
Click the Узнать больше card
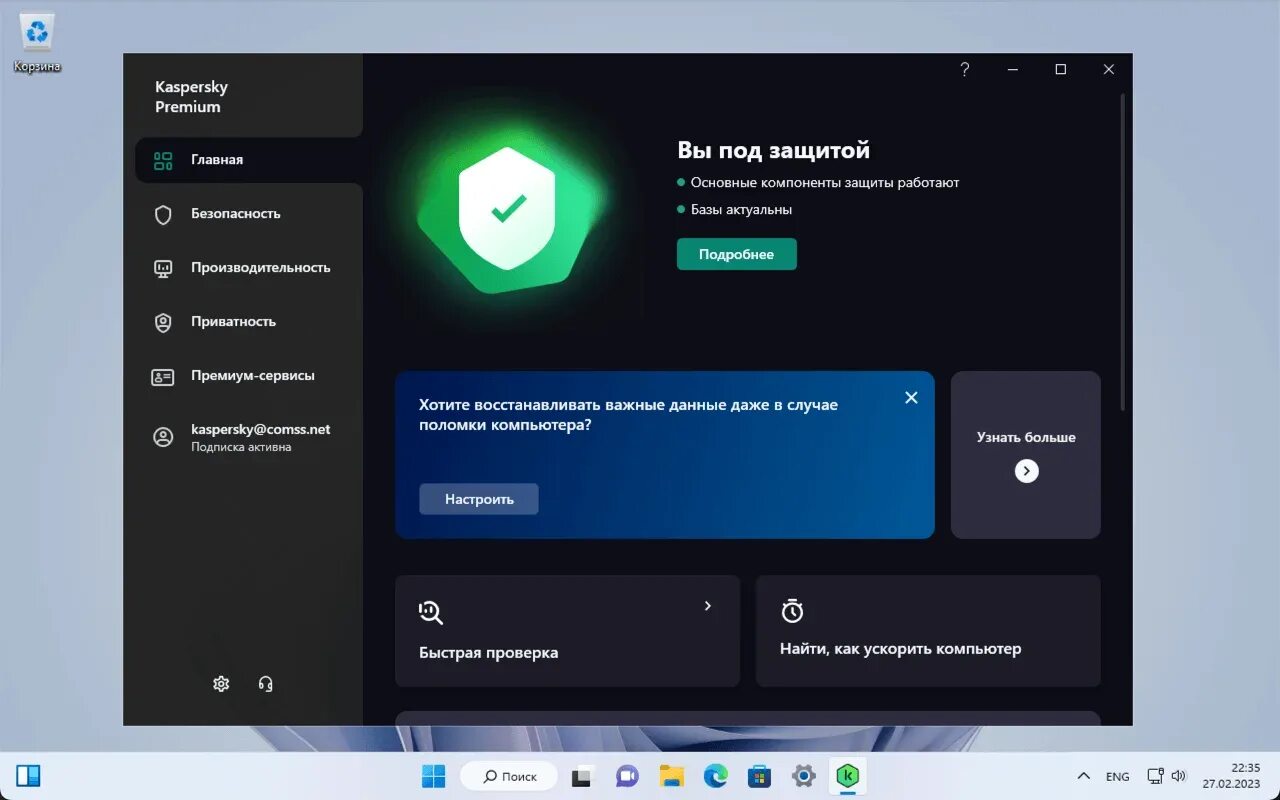pyautogui.click(x=1026, y=455)
